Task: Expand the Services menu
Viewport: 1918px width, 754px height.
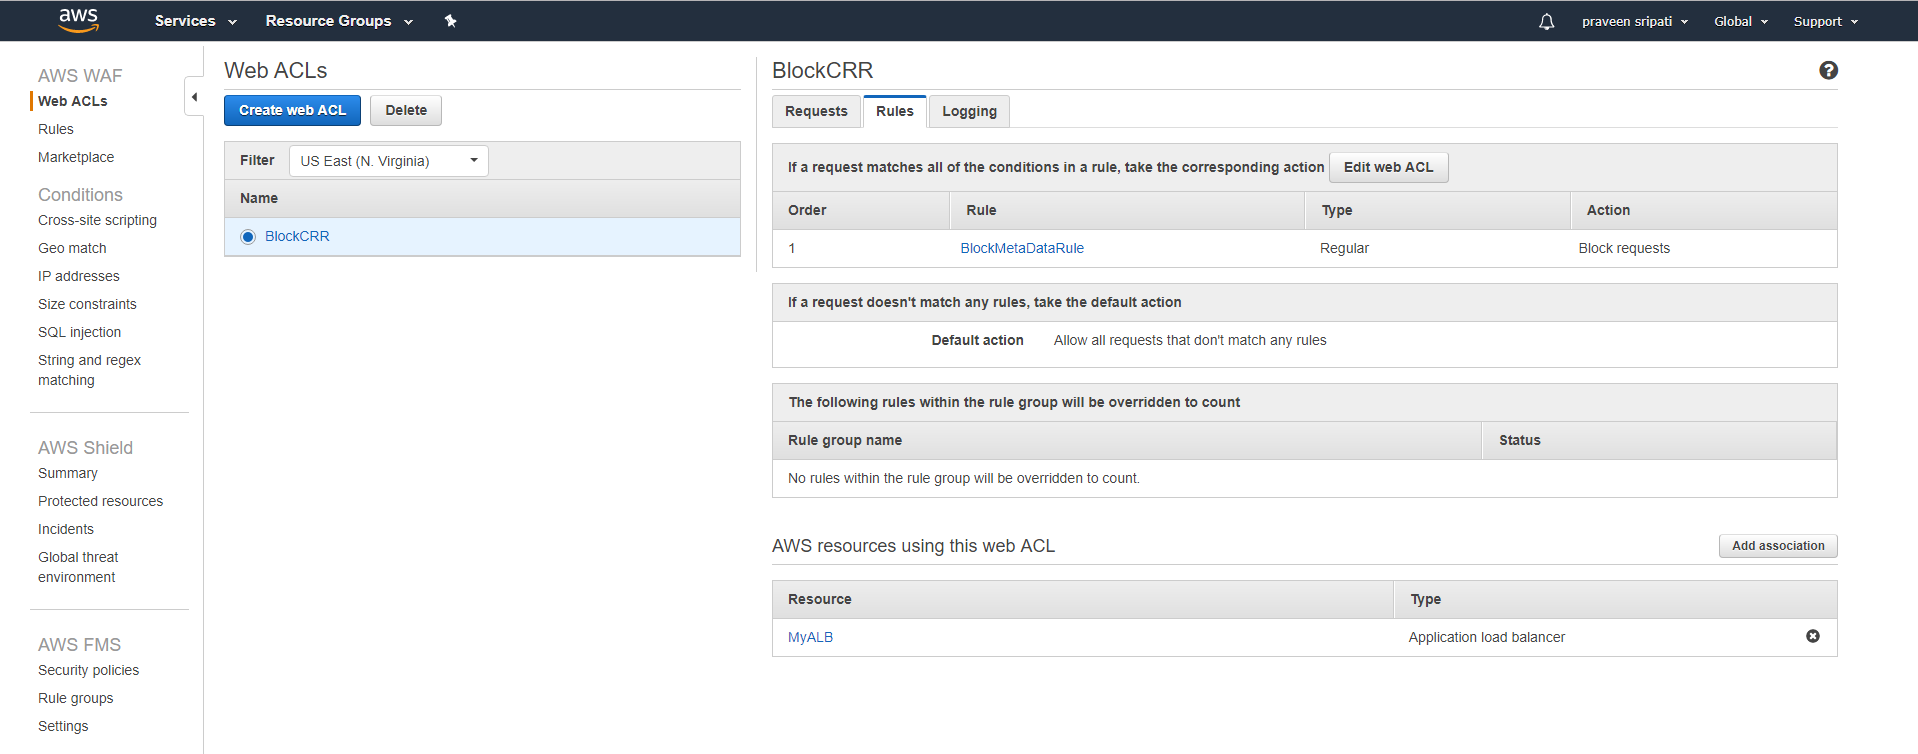Action: pyautogui.click(x=195, y=21)
